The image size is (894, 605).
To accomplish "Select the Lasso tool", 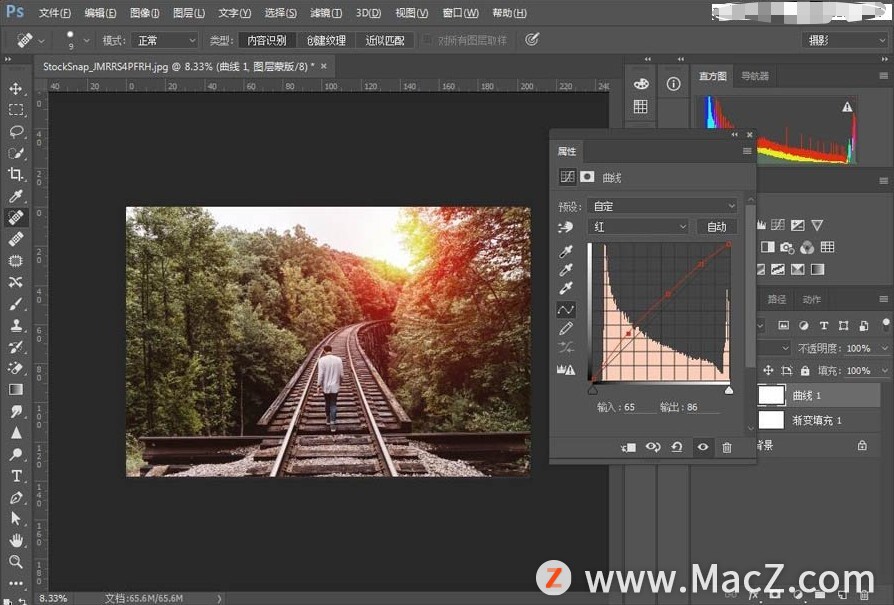I will (15, 131).
